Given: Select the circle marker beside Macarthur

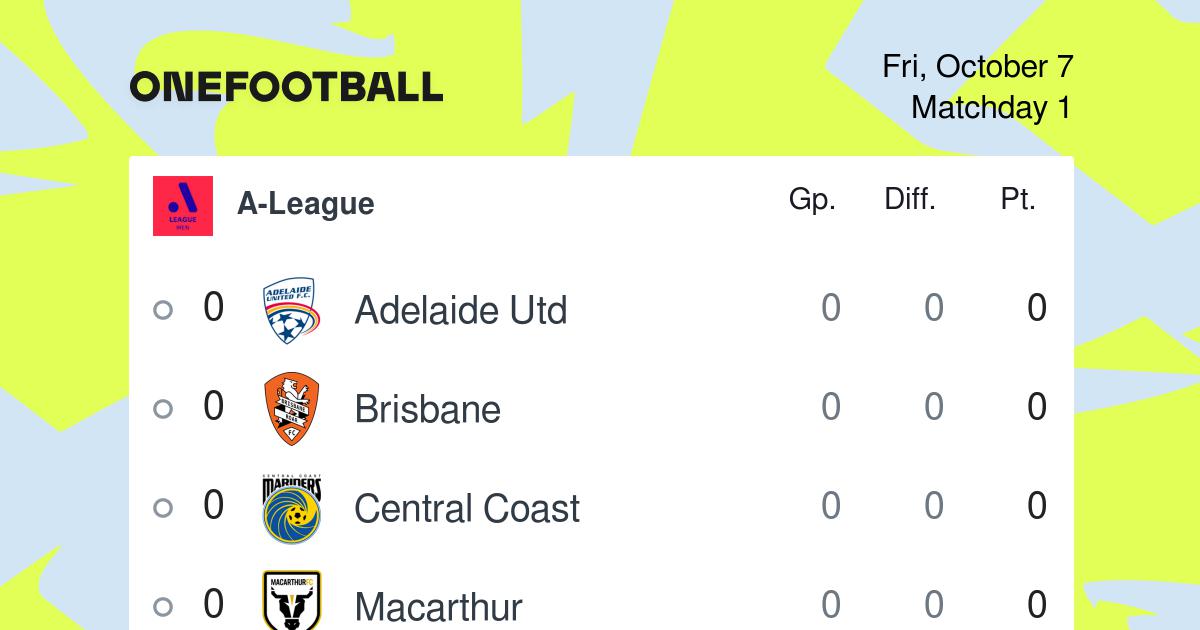Looking at the screenshot, I should point(163,606).
